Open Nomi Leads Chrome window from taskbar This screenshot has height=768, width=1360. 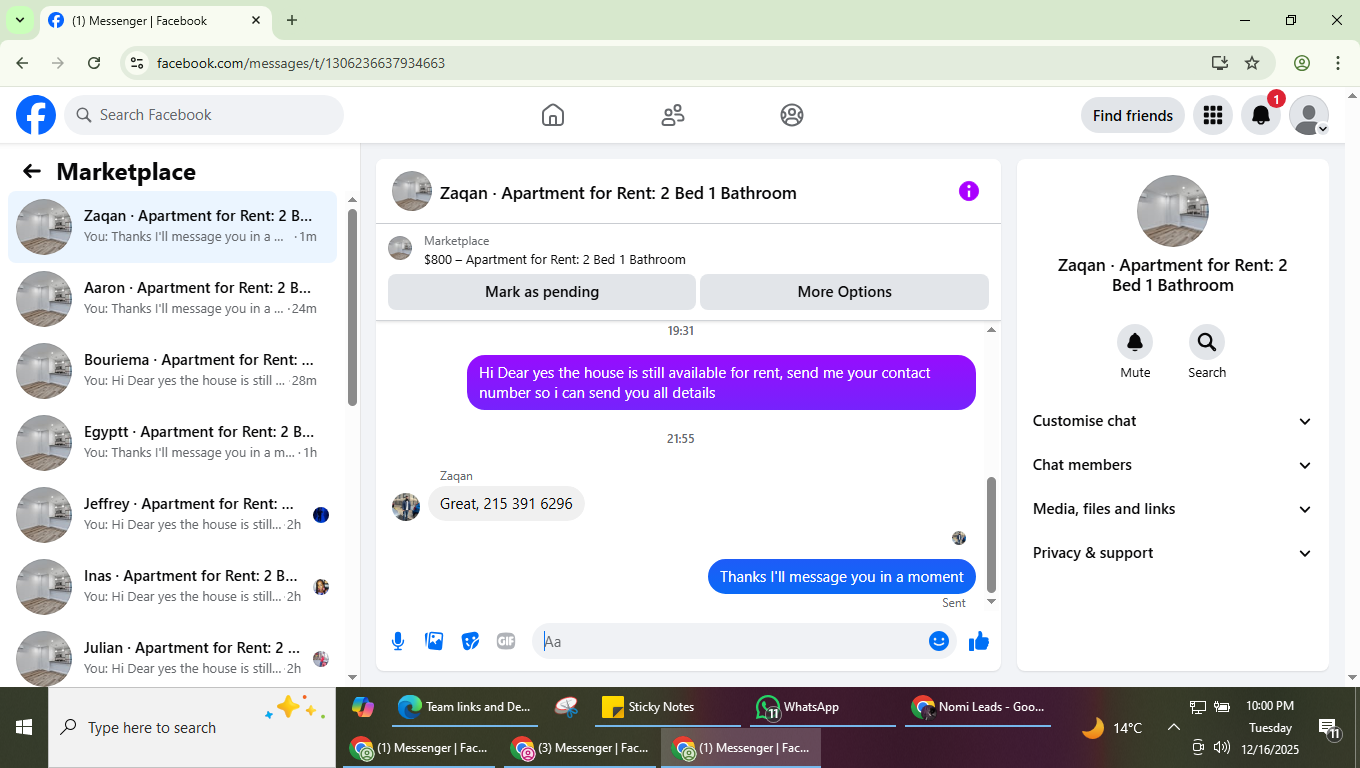[x=978, y=707]
